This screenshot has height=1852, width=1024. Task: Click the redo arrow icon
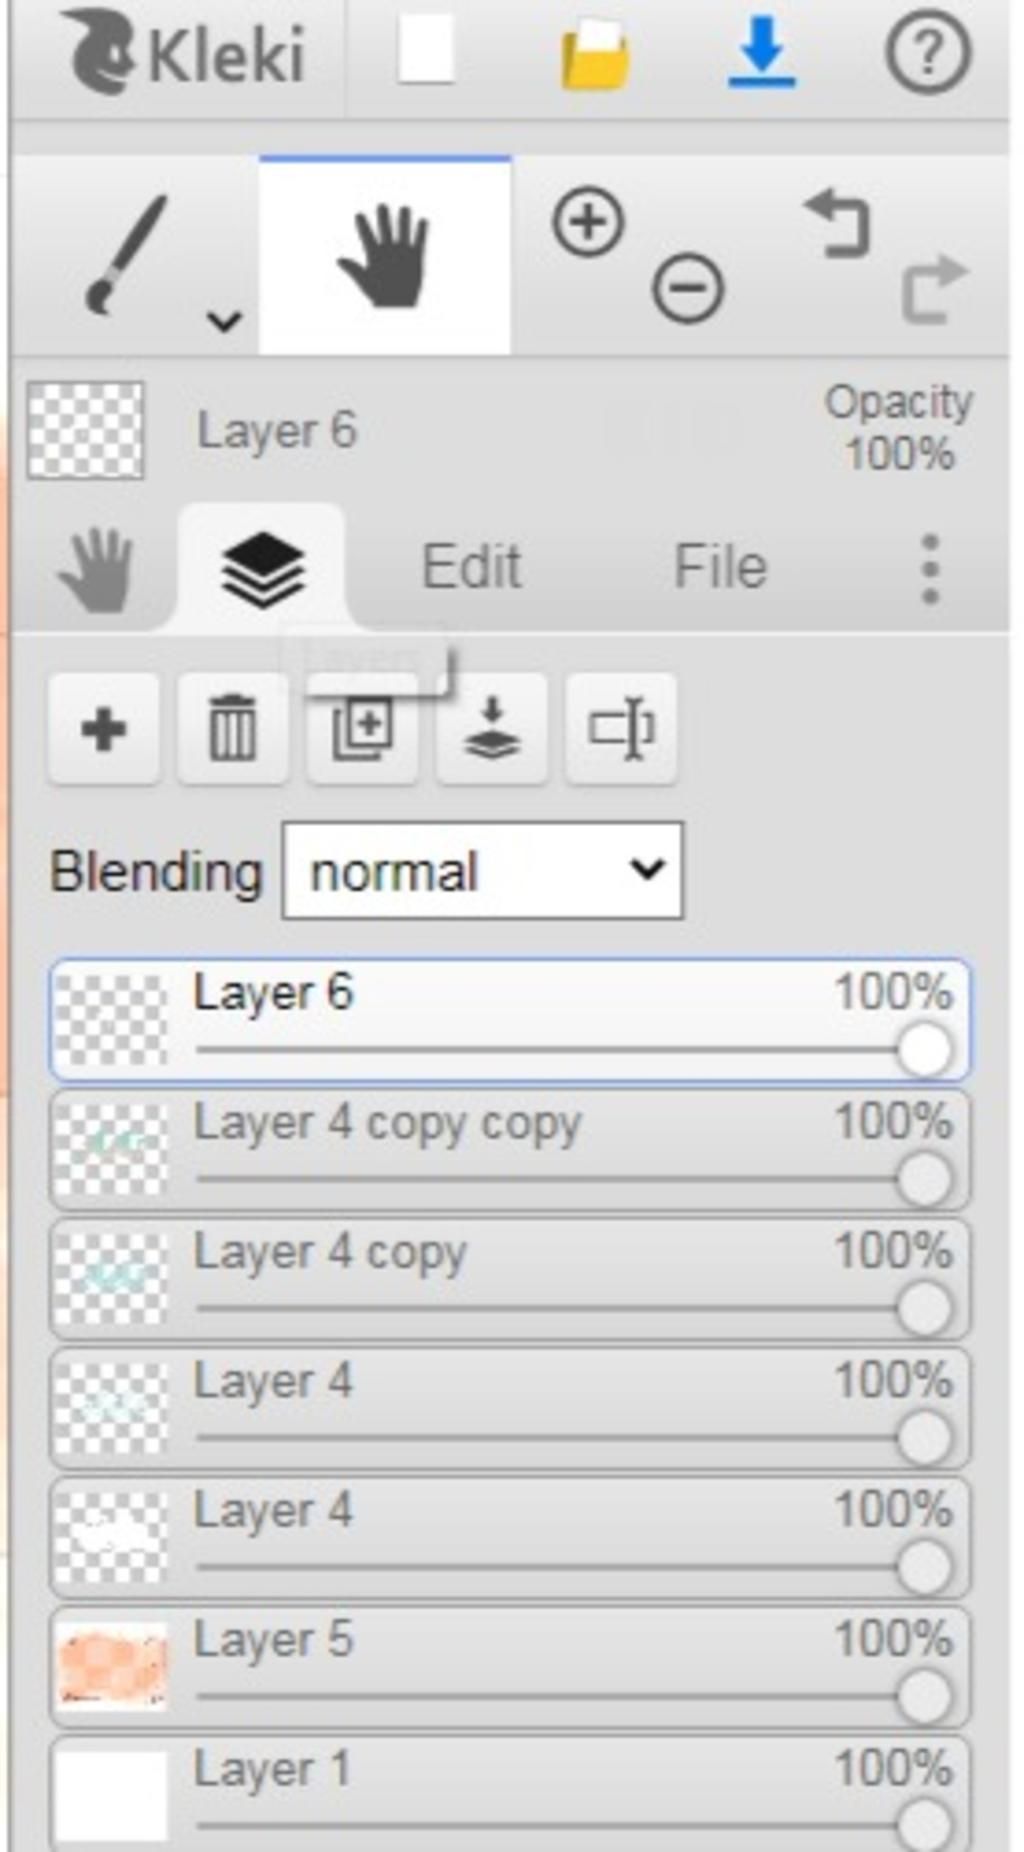point(934,289)
